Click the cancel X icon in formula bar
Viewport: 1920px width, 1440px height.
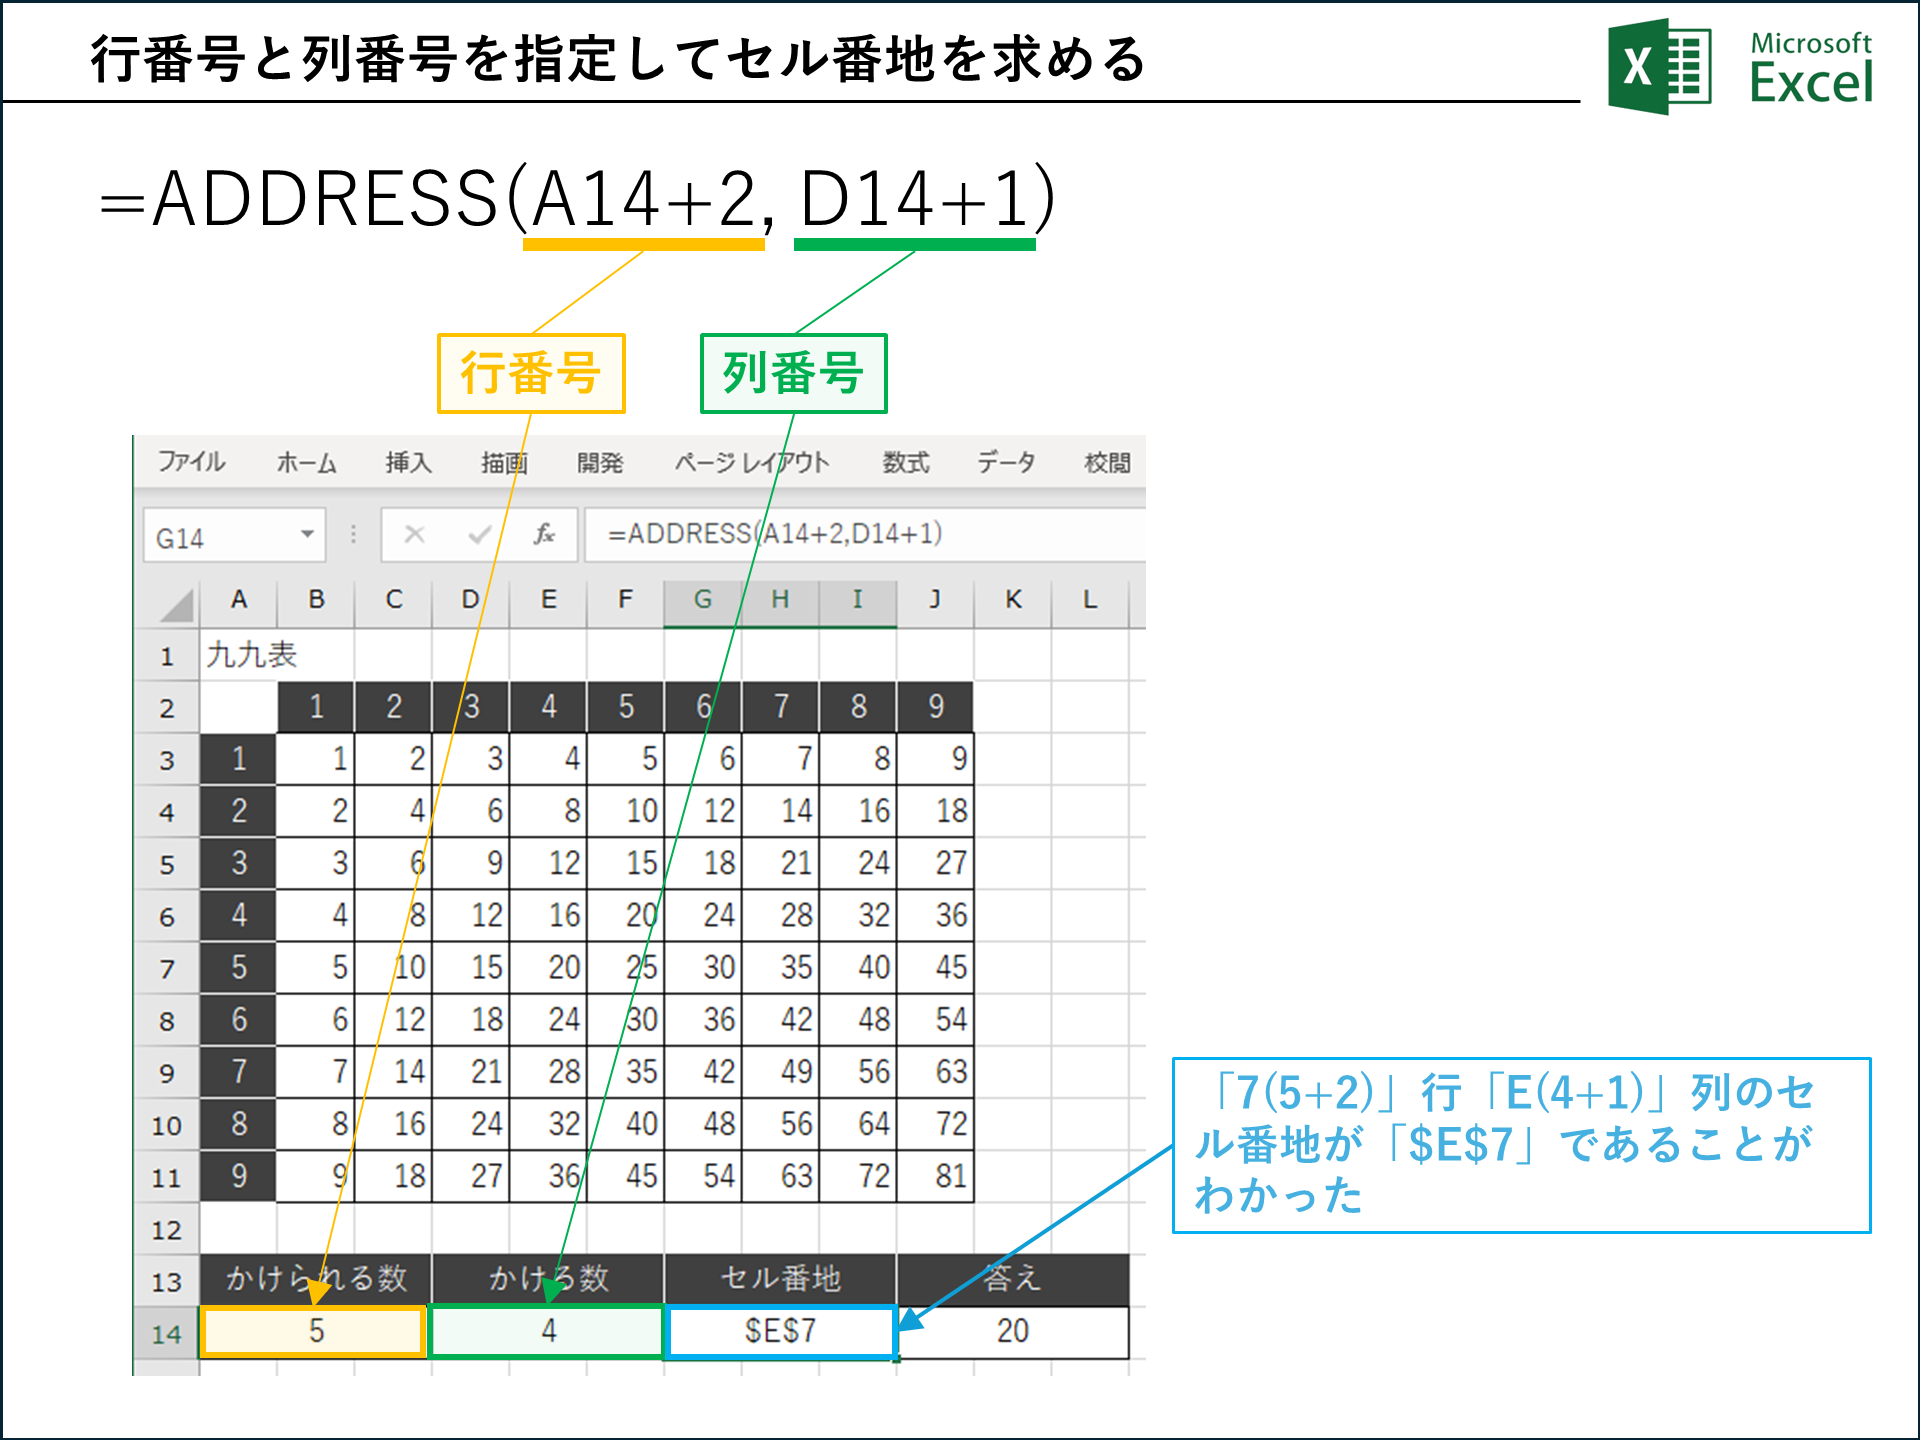[414, 535]
